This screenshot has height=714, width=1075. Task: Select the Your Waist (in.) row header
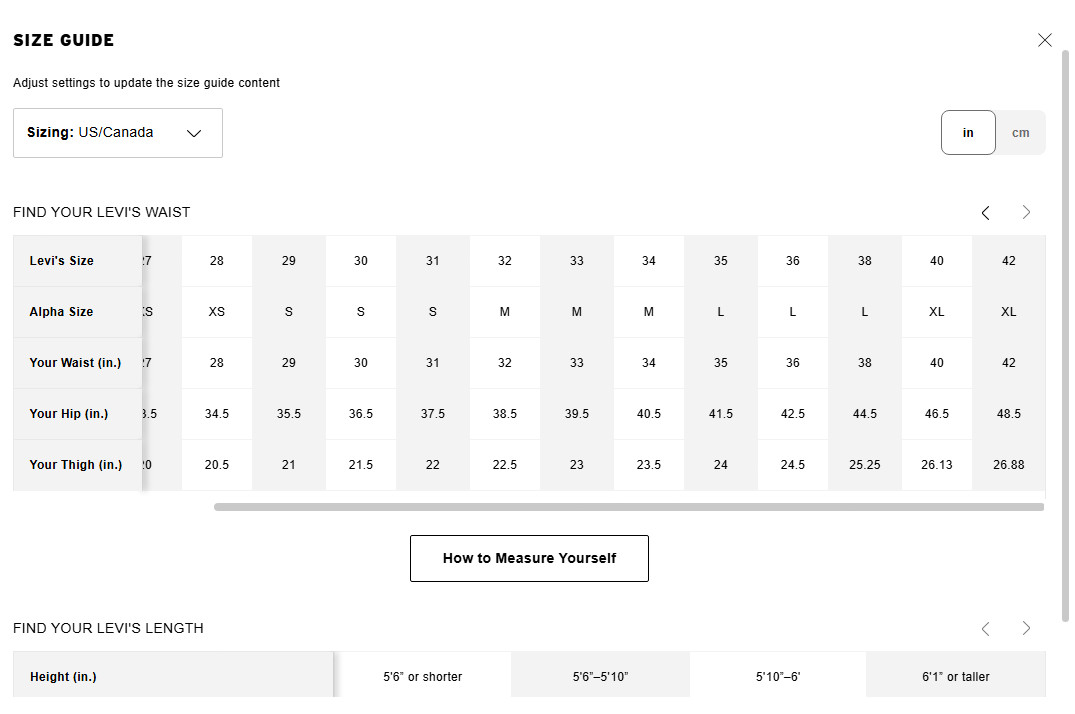pyautogui.click(x=77, y=362)
